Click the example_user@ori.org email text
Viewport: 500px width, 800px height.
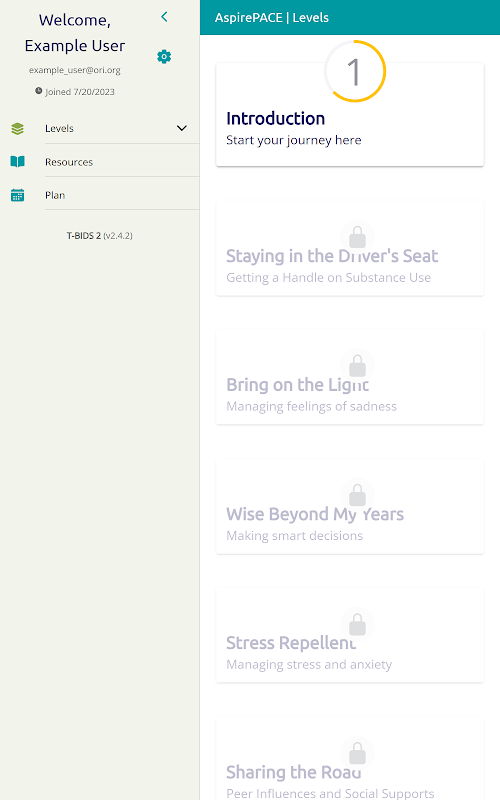coord(74,70)
